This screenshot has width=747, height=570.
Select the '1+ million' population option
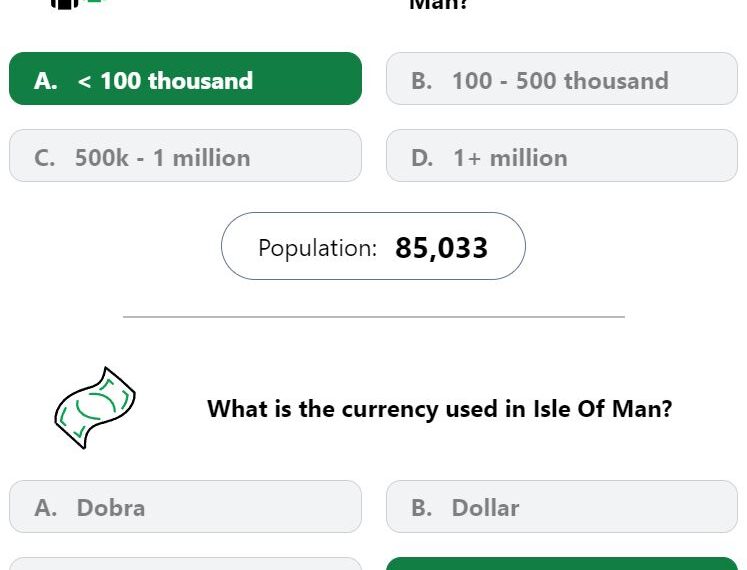[562, 155]
